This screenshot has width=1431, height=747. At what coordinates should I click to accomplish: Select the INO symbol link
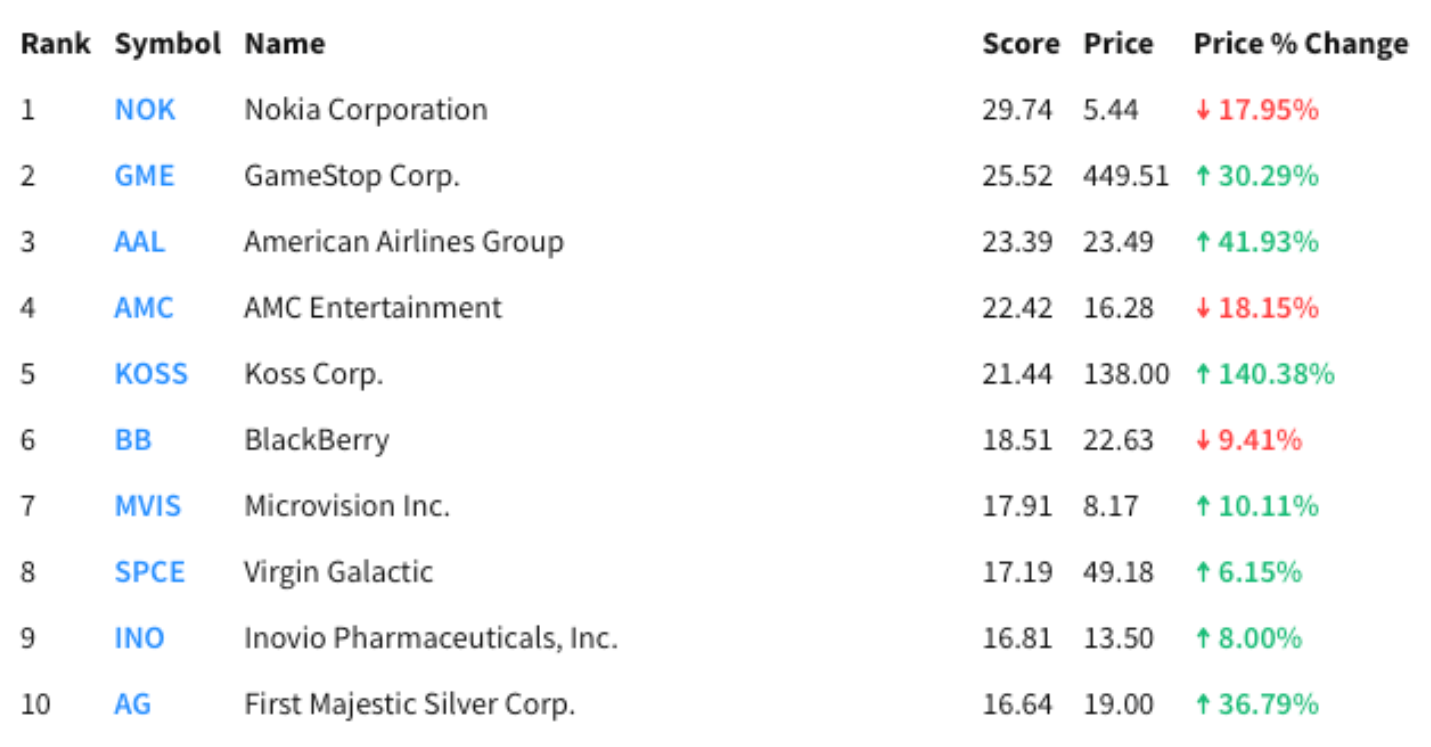pyautogui.click(x=139, y=638)
